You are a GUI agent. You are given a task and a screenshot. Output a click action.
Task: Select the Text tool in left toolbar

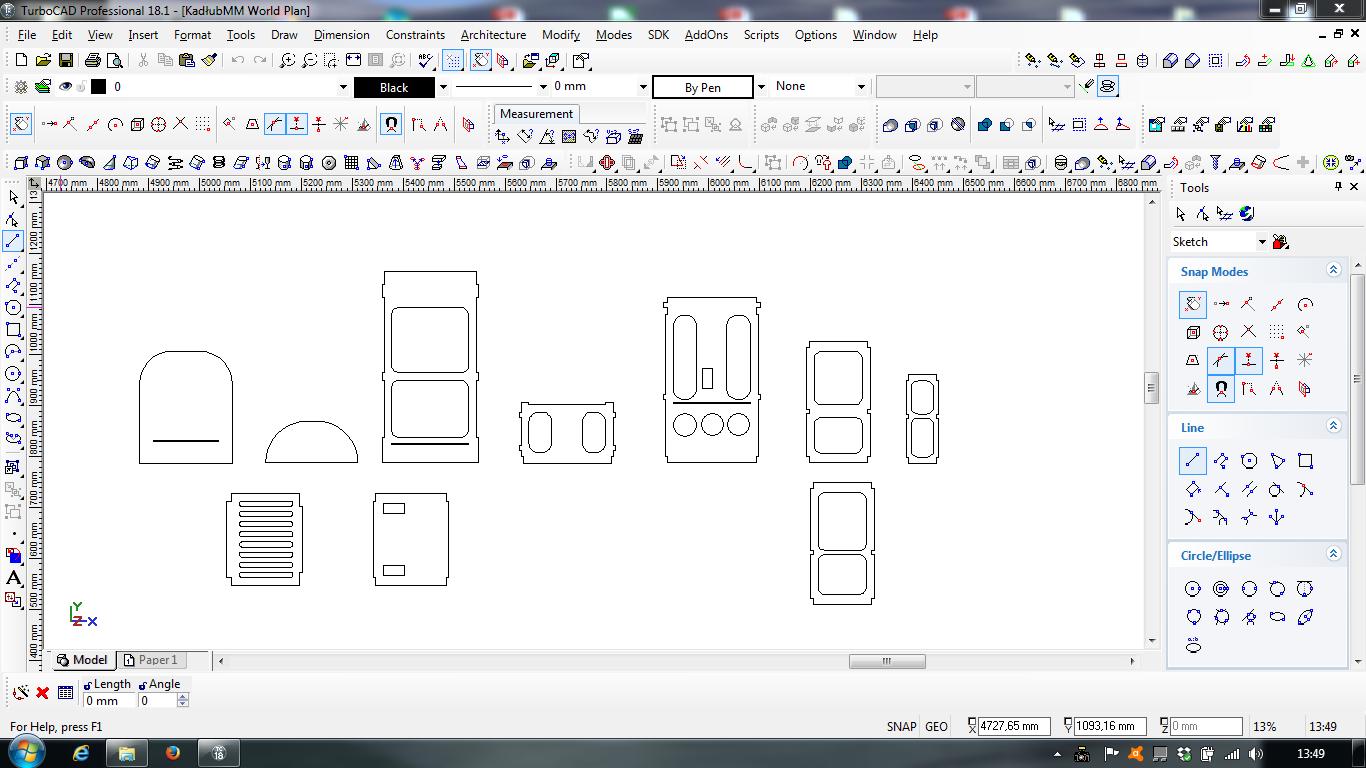pyautogui.click(x=13, y=578)
